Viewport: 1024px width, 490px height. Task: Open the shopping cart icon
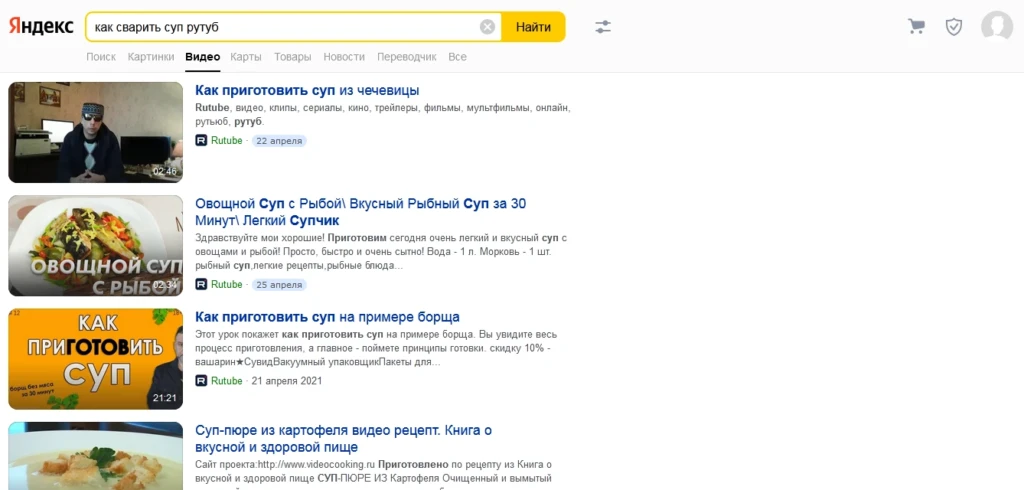916,27
